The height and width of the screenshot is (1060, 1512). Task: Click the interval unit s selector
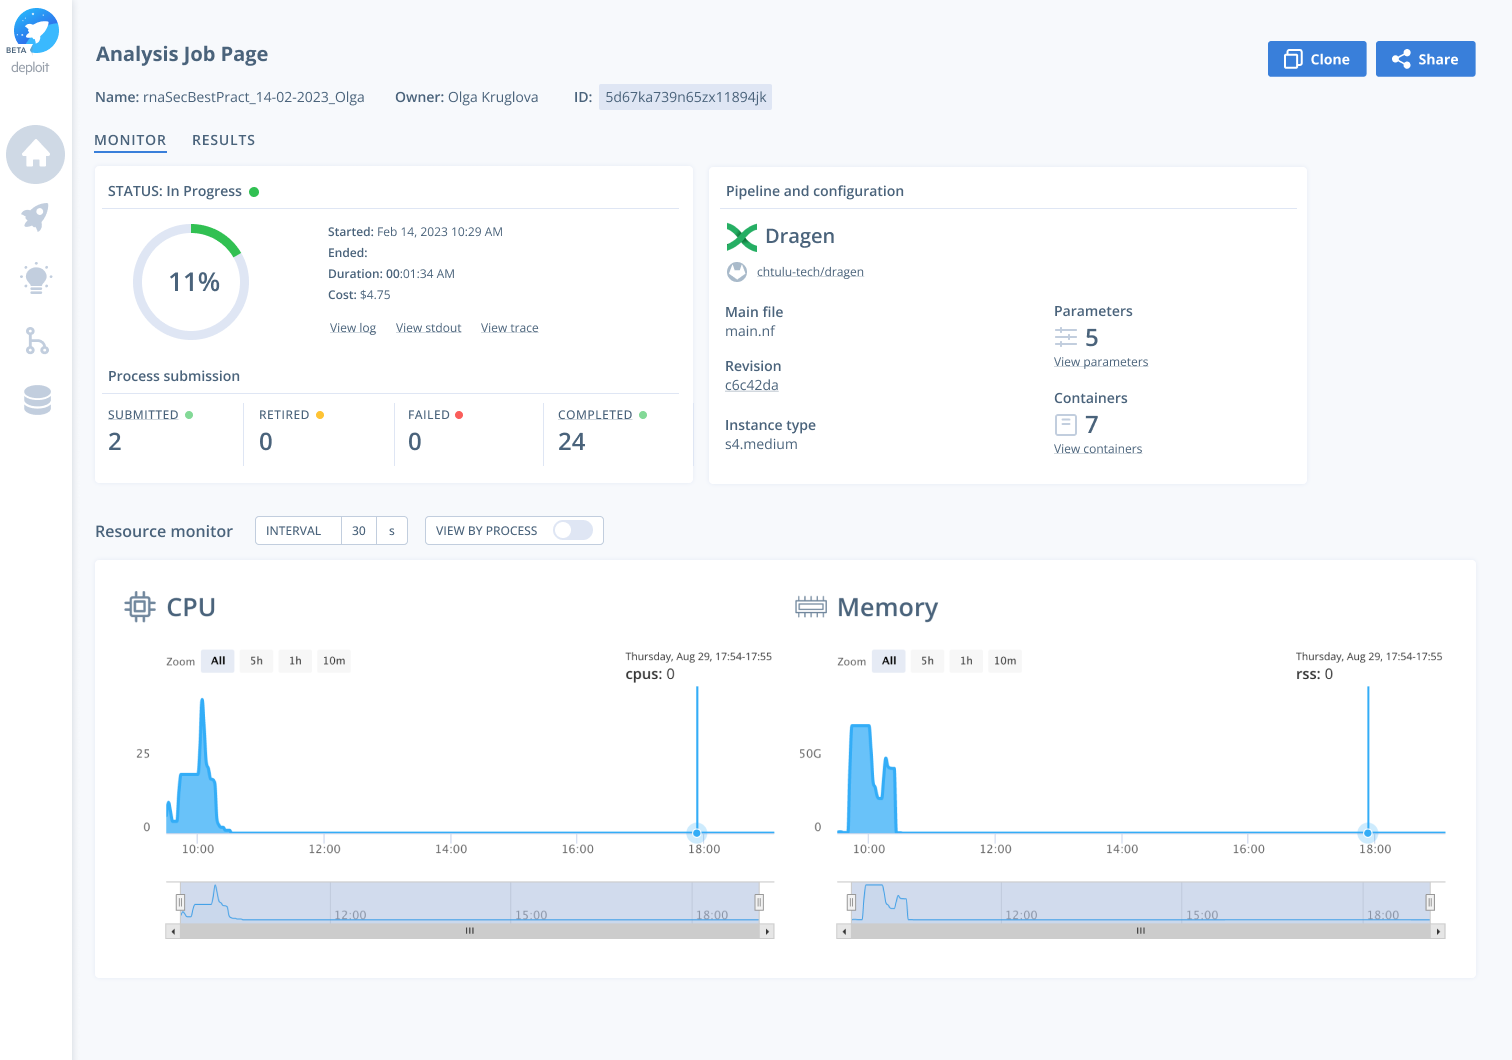coord(392,531)
